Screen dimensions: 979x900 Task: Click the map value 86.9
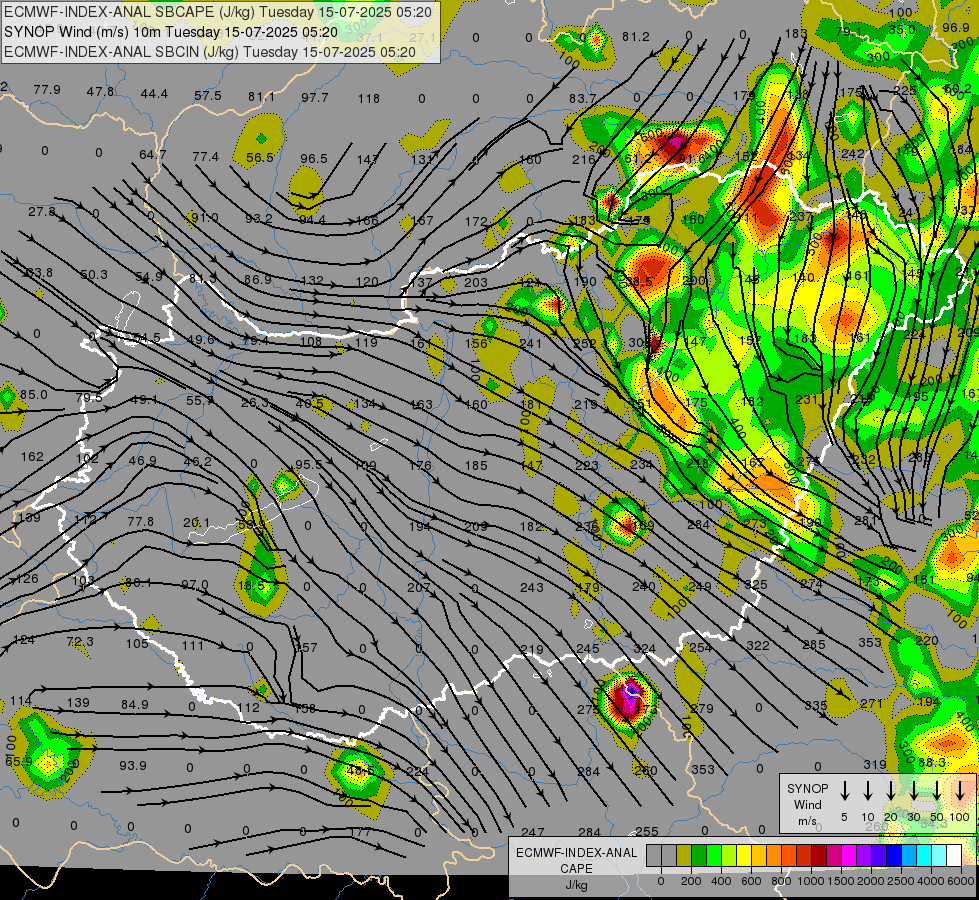pos(258,279)
